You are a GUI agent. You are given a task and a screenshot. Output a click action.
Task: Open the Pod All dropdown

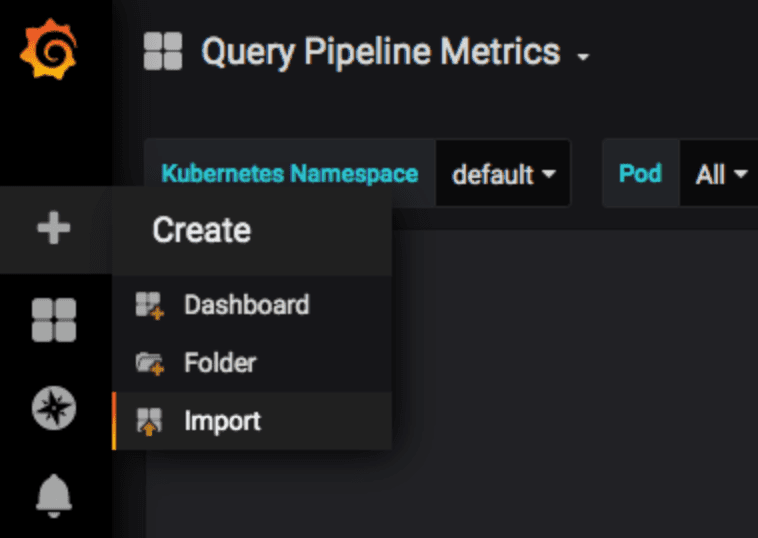(720, 174)
